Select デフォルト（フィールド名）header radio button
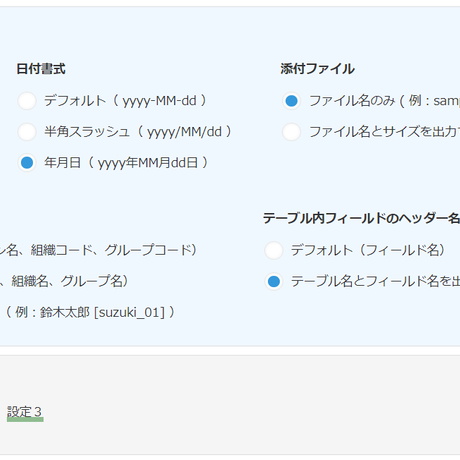The height and width of the screenshot is (460, 460). [274, 250]
